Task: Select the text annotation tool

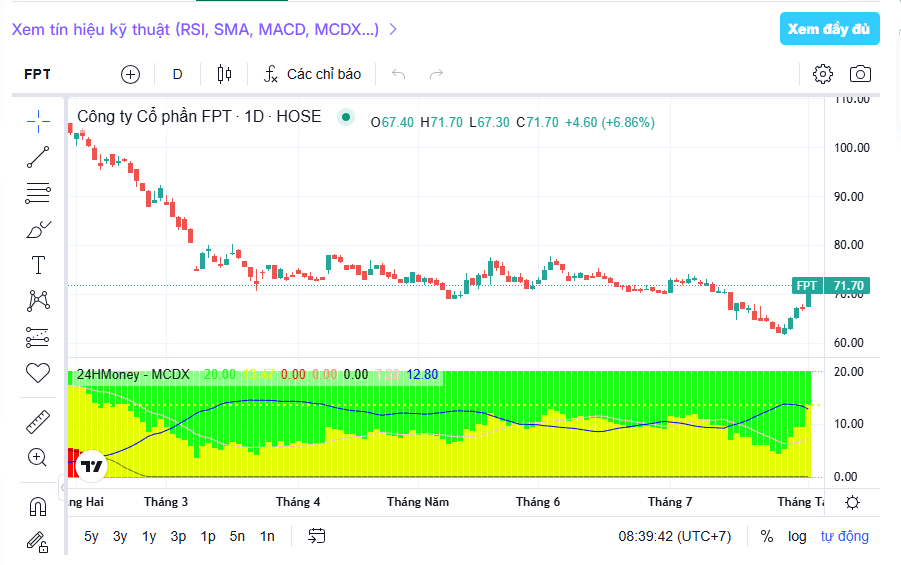Action: [x=38, y=265]
